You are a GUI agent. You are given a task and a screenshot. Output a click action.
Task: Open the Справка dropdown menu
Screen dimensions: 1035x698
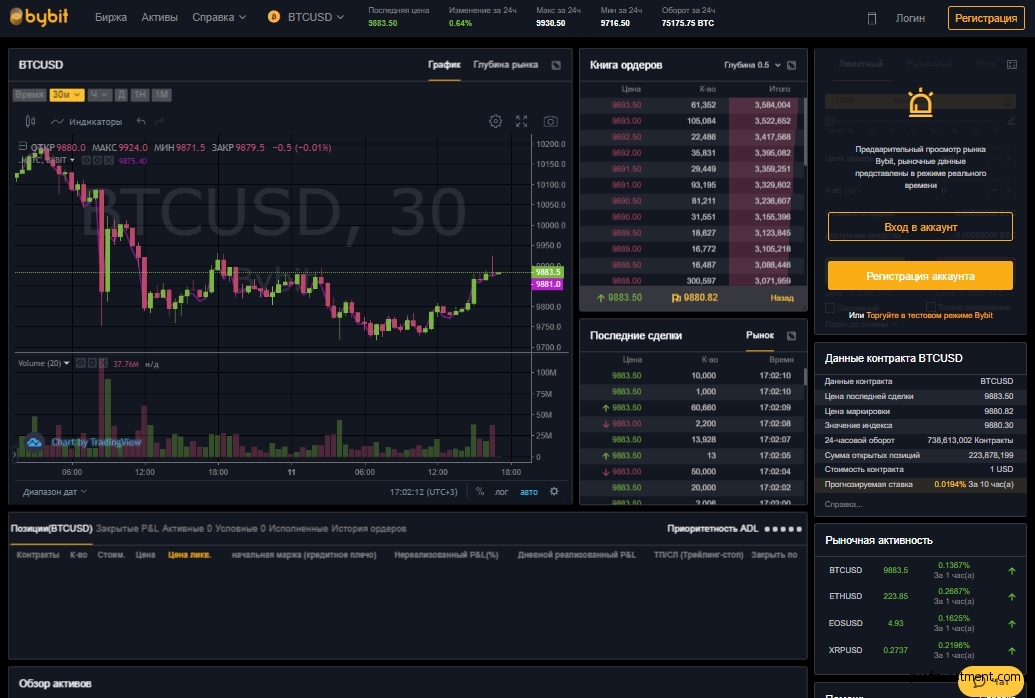pos(219,17)
